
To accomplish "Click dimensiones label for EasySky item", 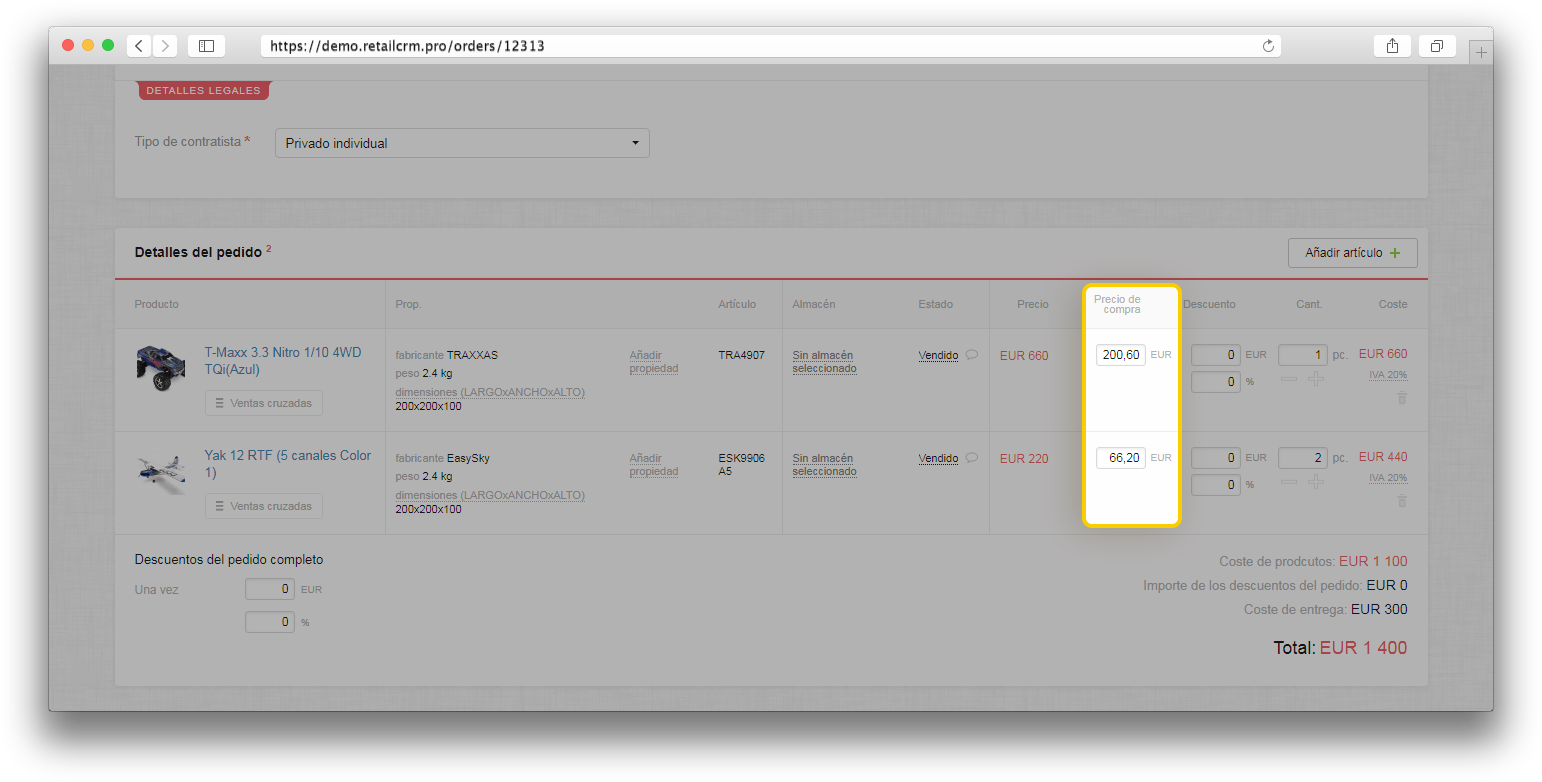I will [490, 495].
